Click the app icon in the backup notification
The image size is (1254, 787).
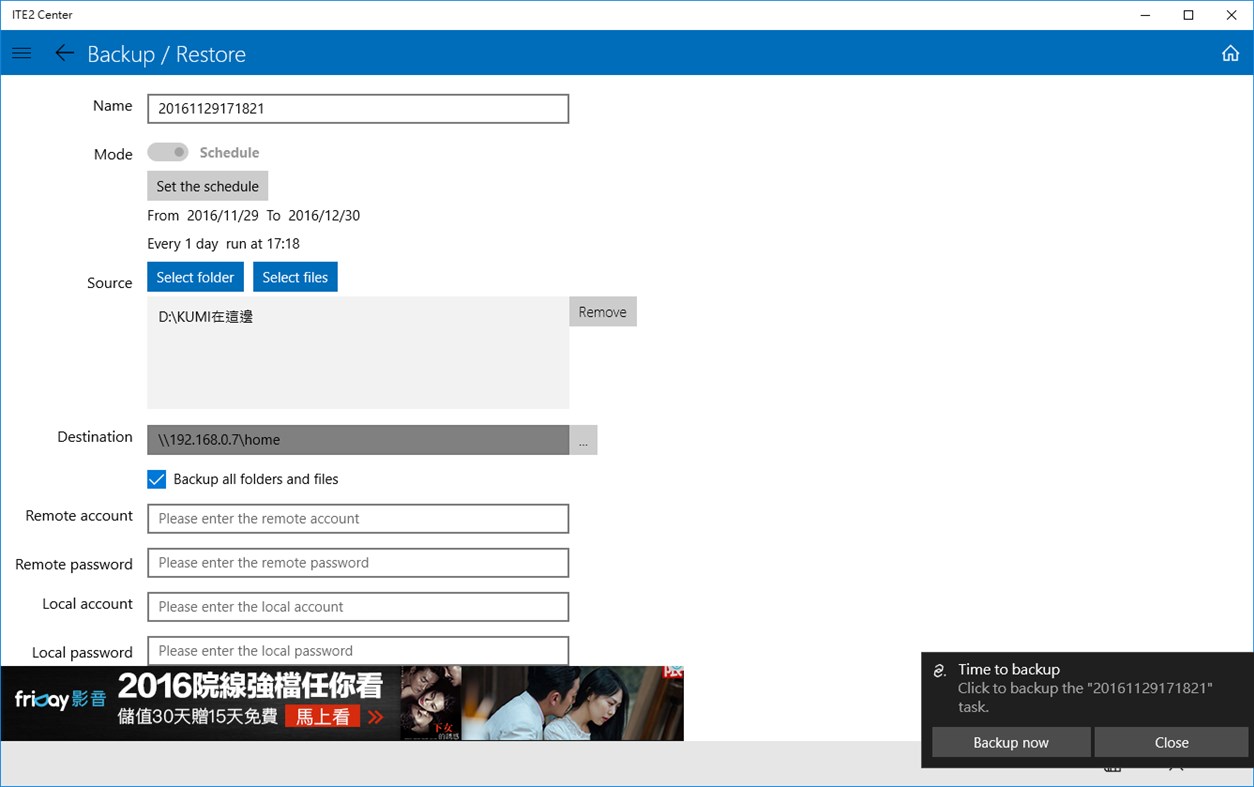pos(938,669)
